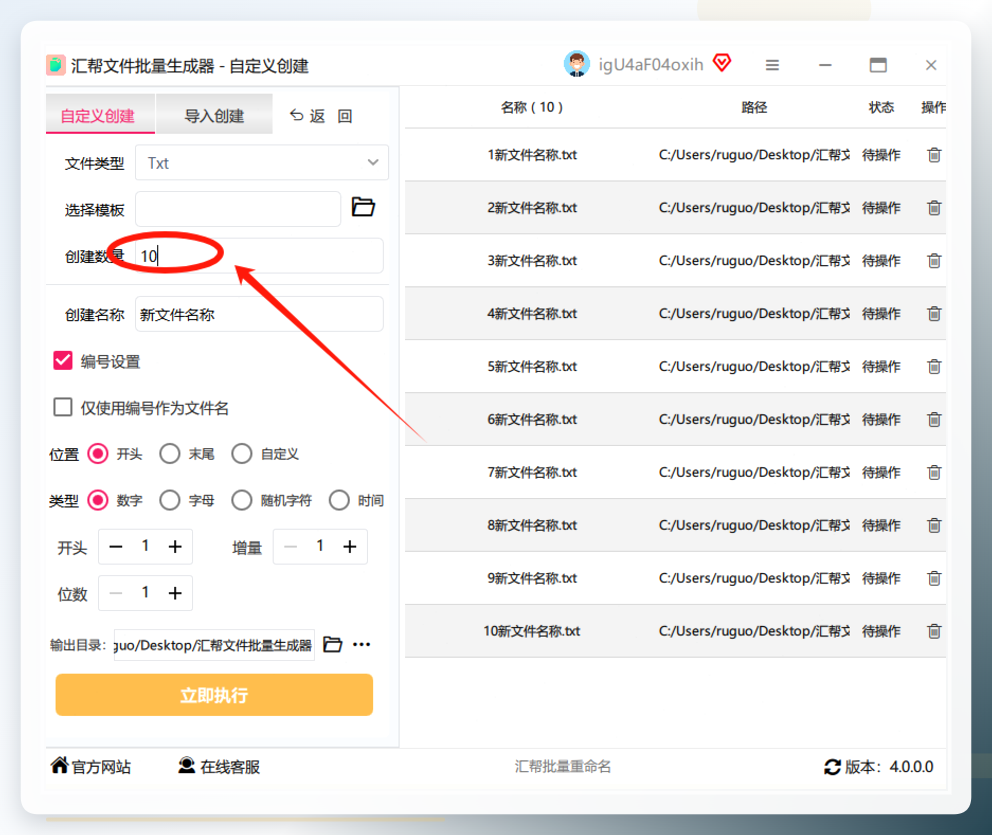Click the 操作 column header

(x=933, y=108)
